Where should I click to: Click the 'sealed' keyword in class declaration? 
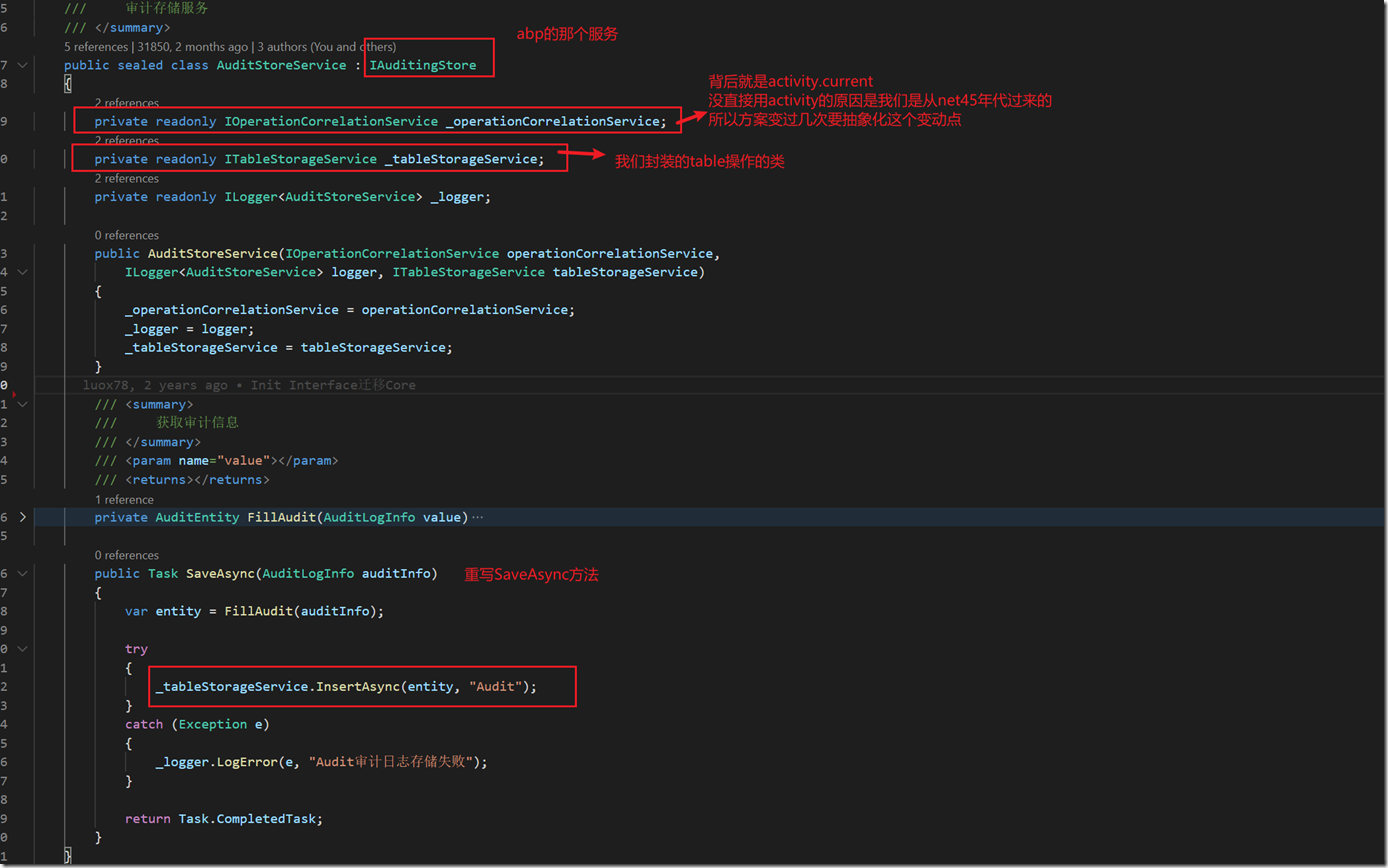point(140,65)
